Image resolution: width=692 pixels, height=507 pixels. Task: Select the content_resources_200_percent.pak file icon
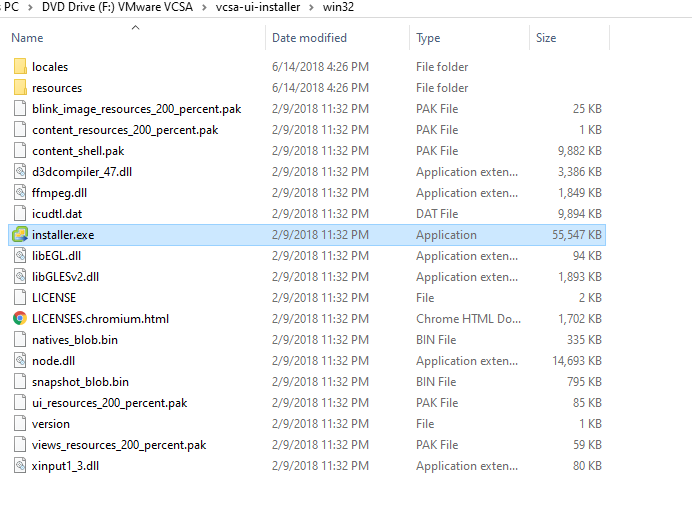coord(20,130)
